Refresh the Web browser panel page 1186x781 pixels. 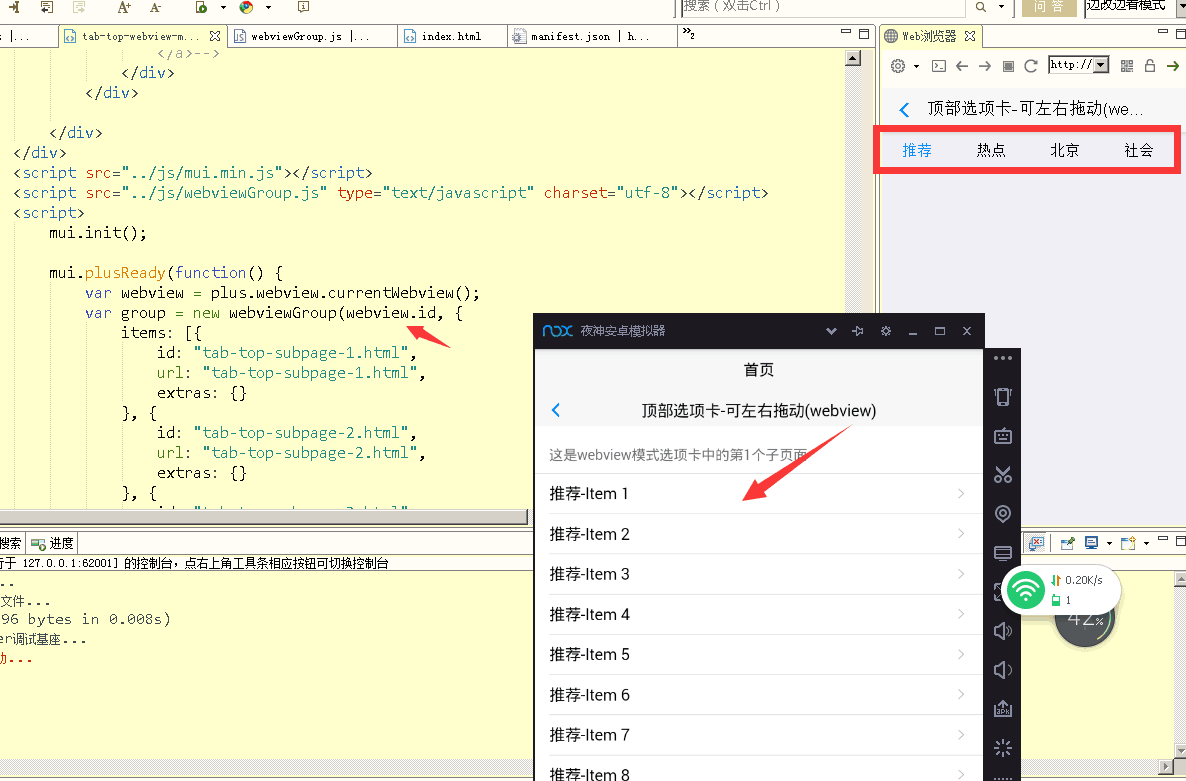tap(1030, 66)
